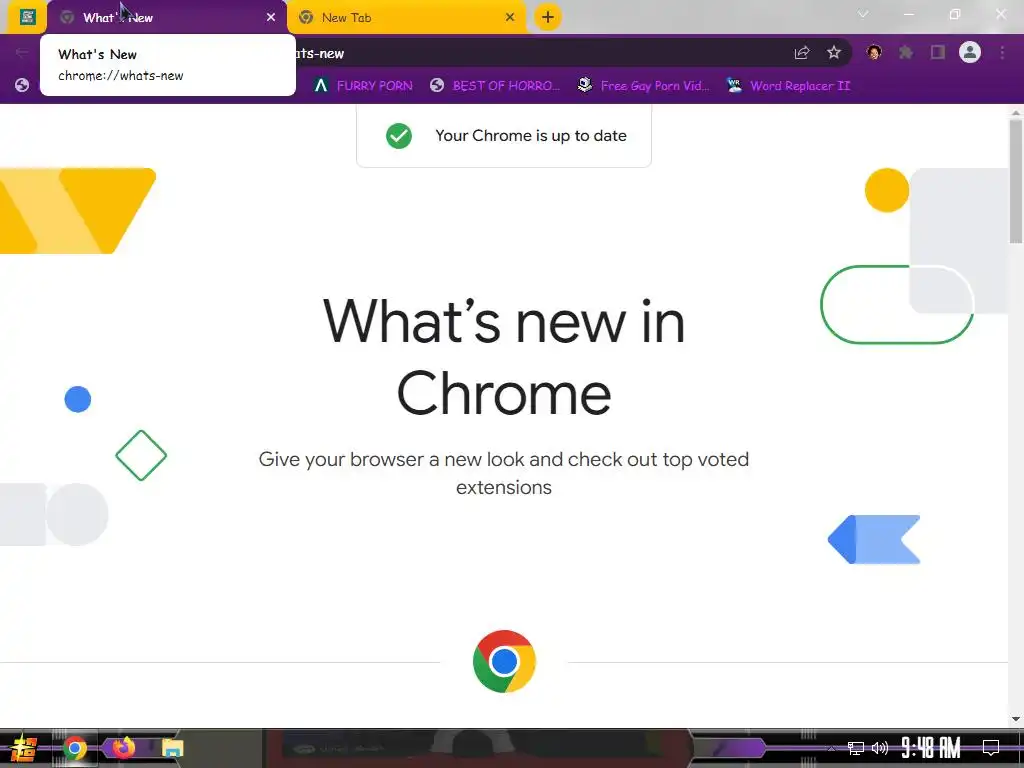Image resolution: width=1024 pixels, height=768 pixels.
Task: Launch Firefox from the taskbar
Action: (x=123, y=747)
